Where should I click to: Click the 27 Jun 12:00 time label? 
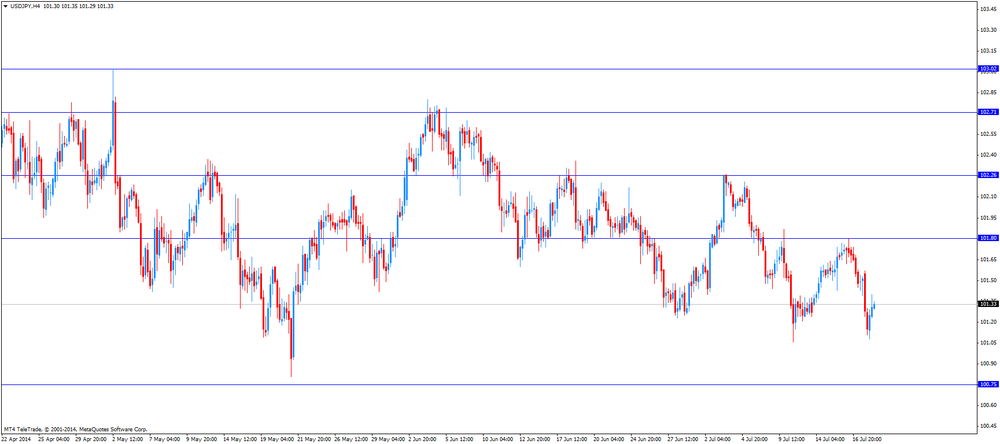tap(684, 439)
